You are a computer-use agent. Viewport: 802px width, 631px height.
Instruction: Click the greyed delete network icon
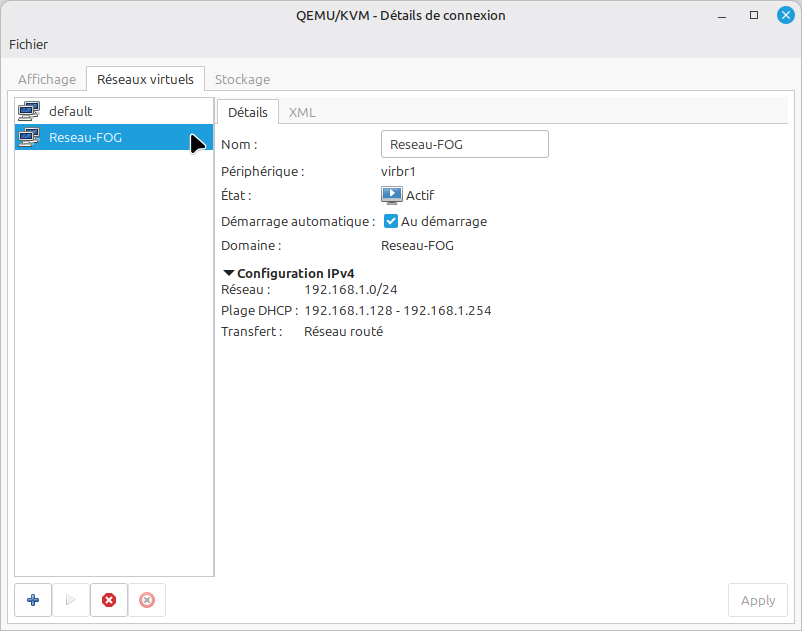point(147,600)
